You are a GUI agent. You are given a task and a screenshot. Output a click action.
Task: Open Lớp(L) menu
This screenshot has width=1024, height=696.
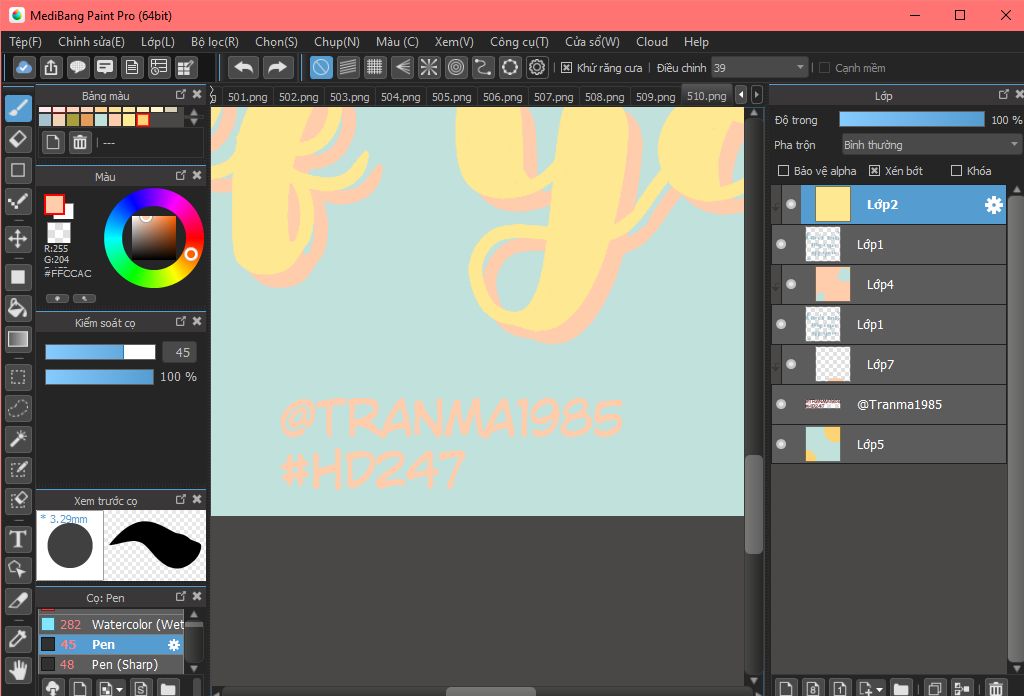tap(158, 42)
